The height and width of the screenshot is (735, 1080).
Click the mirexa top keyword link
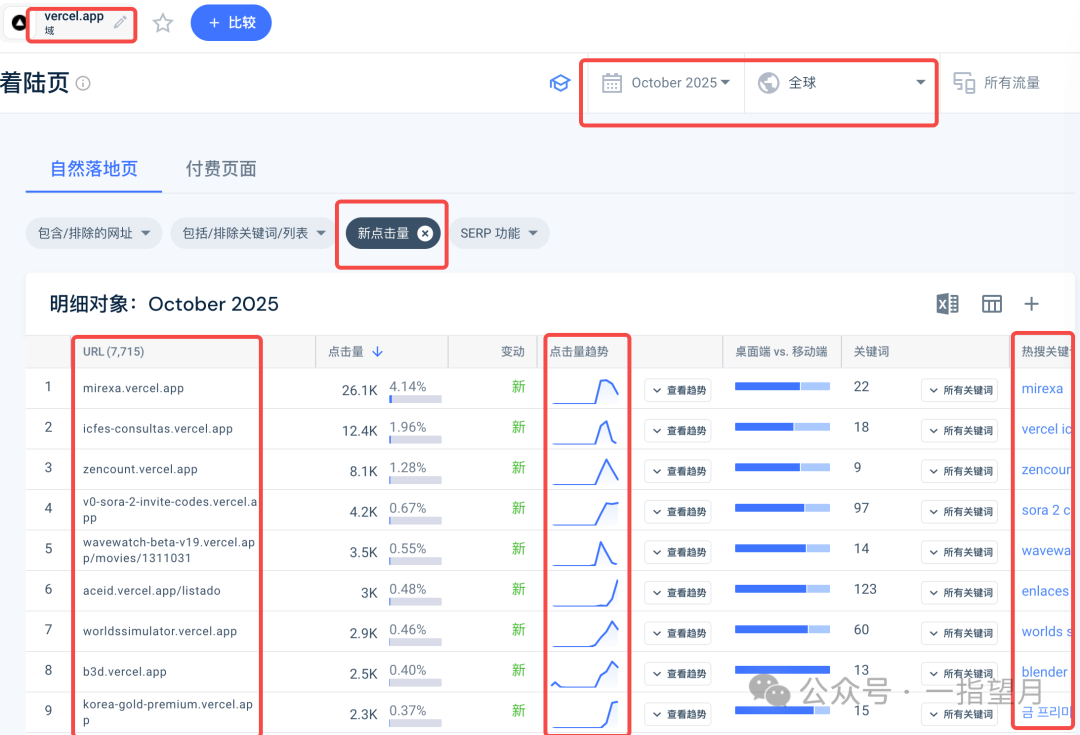click(1042, 389)
